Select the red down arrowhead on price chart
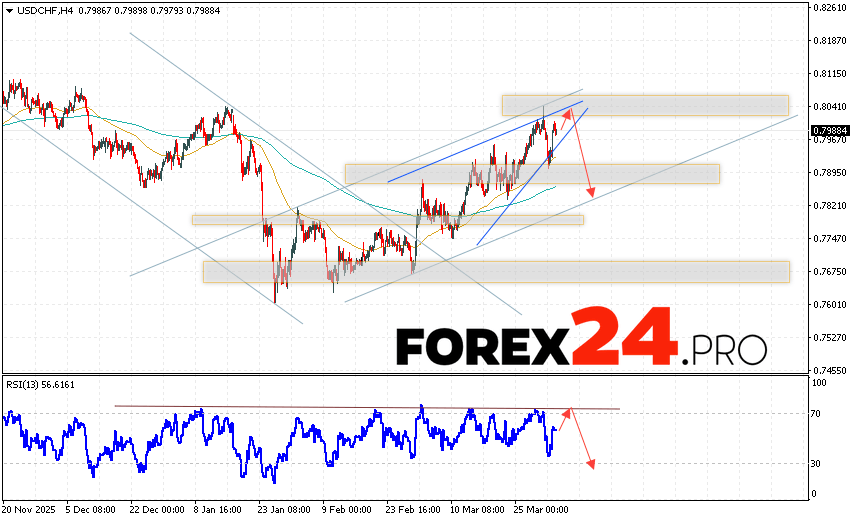The height and width of the screenshot is (521, 854). tap(591, 191)
